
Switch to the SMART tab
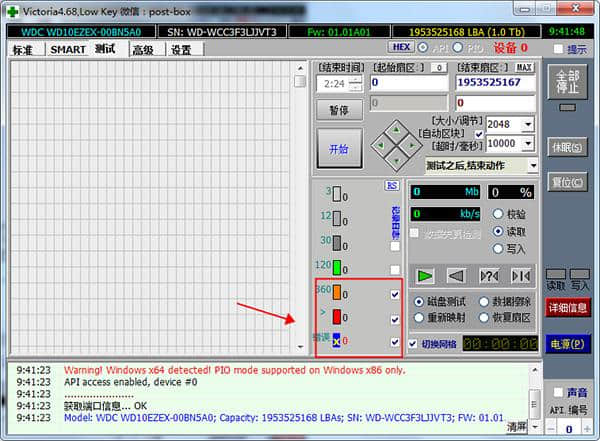click(68, 49)
